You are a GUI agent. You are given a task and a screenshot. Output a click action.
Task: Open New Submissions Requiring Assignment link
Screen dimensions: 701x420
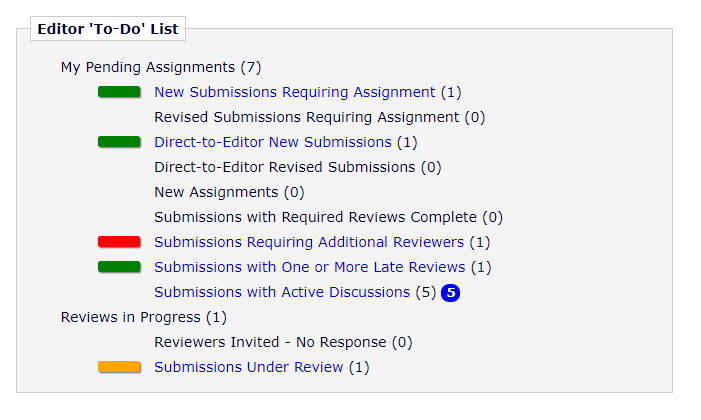[x=294, y=92]
